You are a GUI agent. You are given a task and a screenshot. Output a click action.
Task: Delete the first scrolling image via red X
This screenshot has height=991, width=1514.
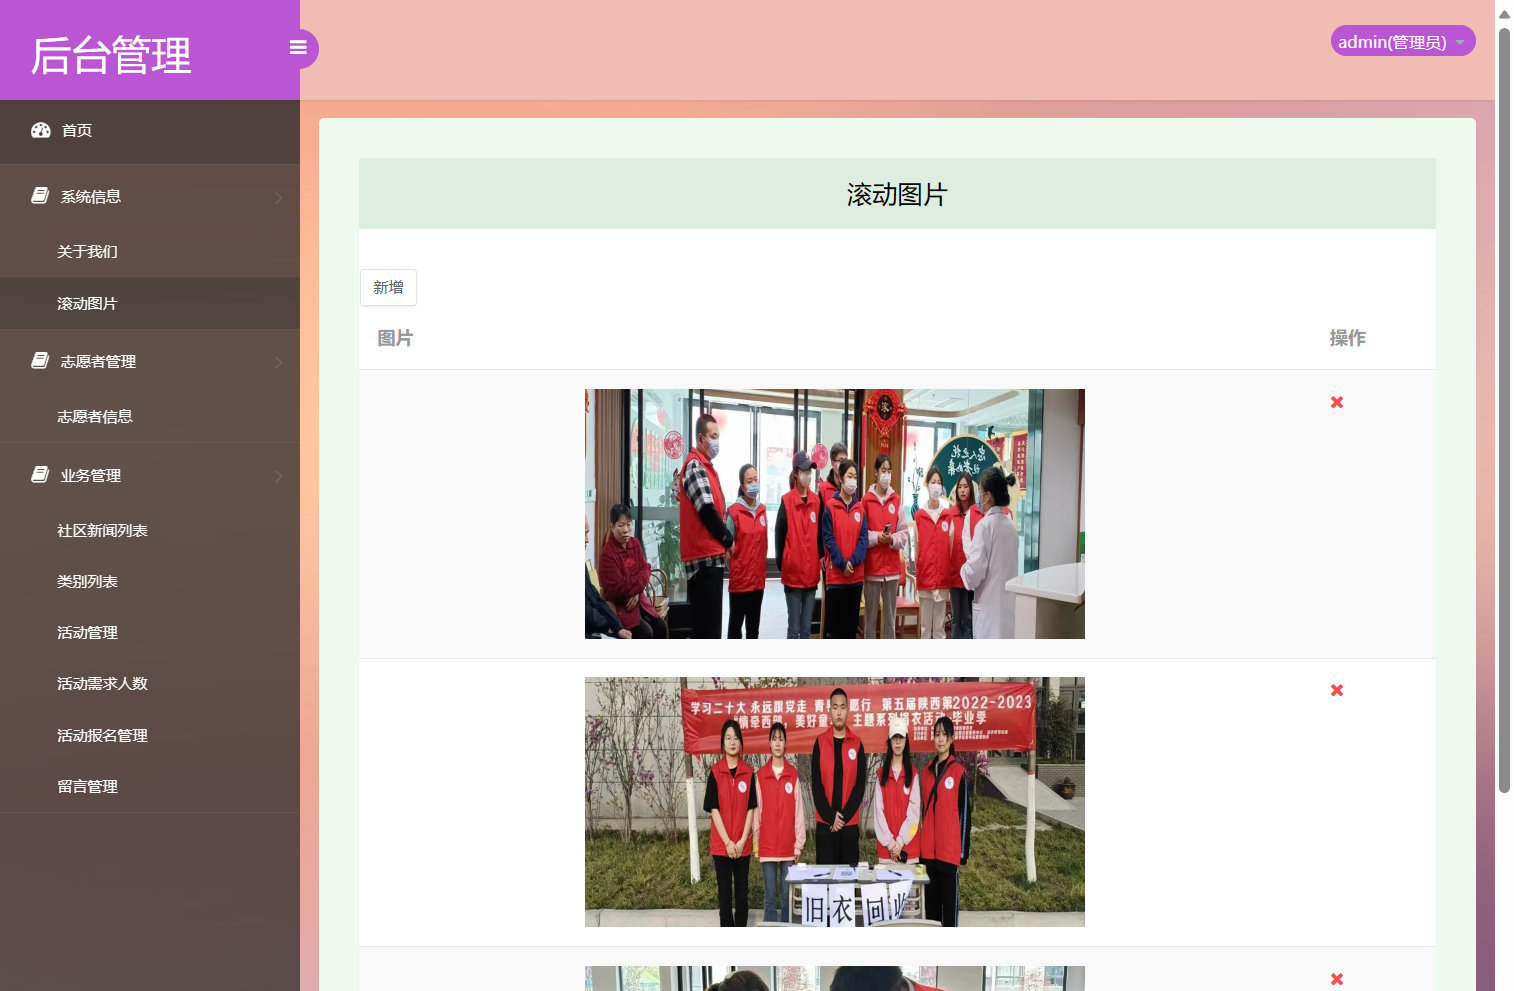1336,402
